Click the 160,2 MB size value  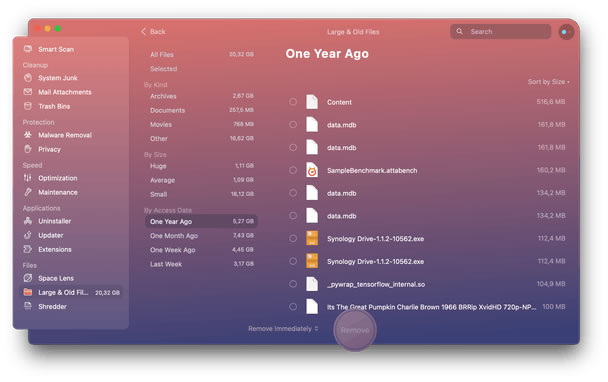551,170
